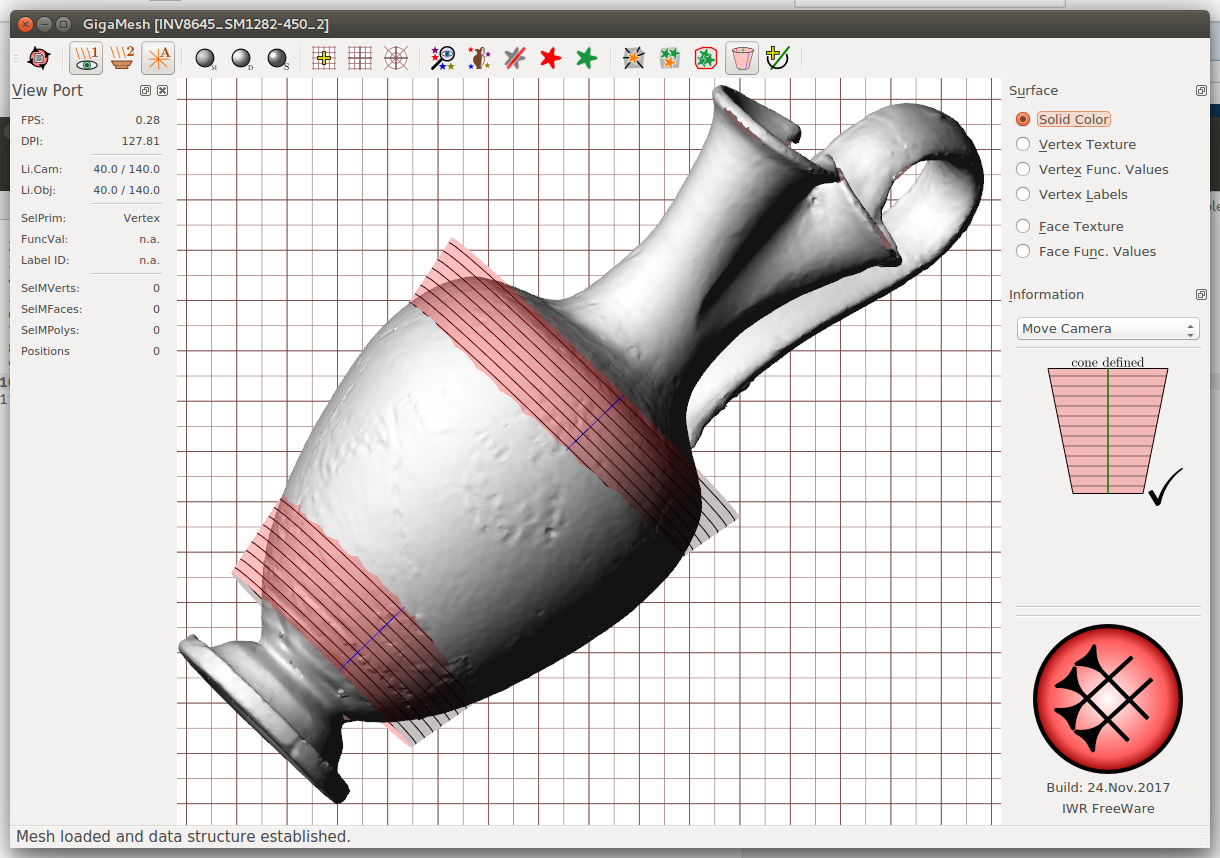
Task: Click the FuncVal n.a. value
Action: (x=150, y=239)
